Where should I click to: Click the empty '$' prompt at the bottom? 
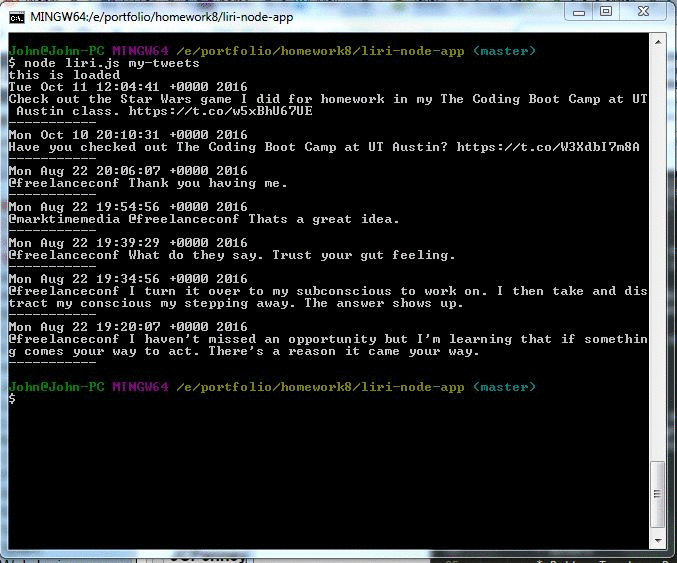click(12, 399)
